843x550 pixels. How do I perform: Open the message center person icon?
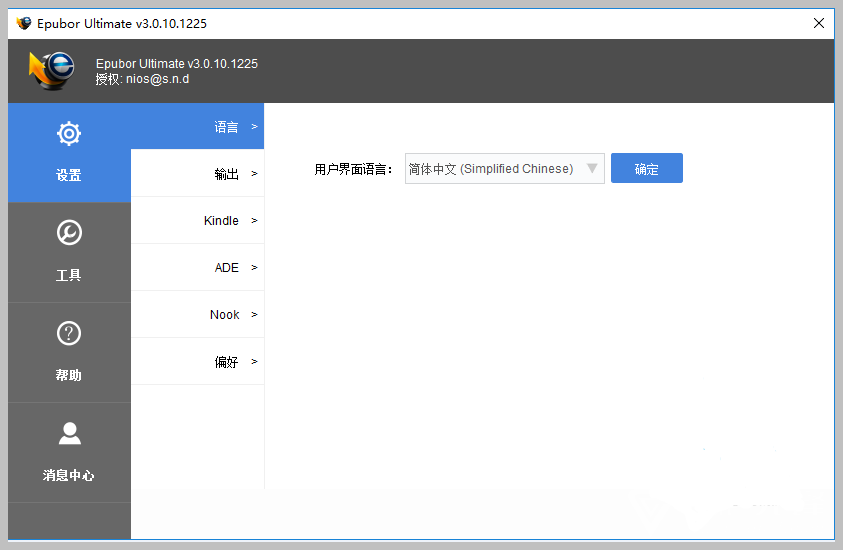click(69, 433)
